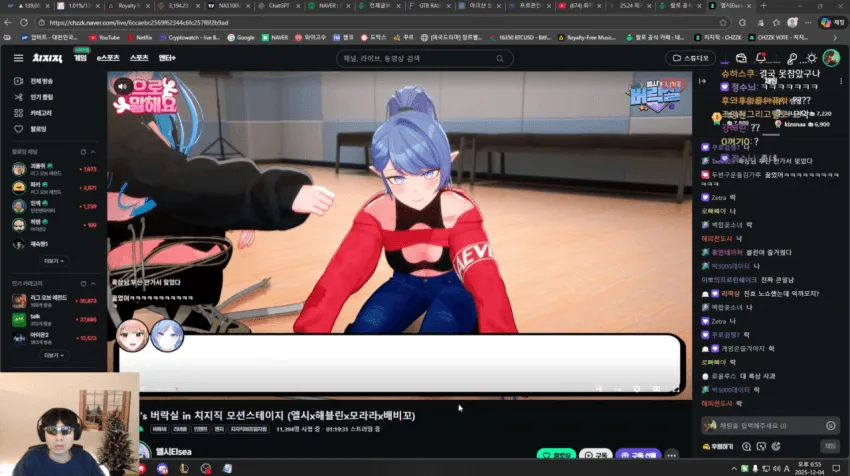This screenshot has width=850, height=476.
Task: Open the Netflix bookmark
Action: (140, 37)
